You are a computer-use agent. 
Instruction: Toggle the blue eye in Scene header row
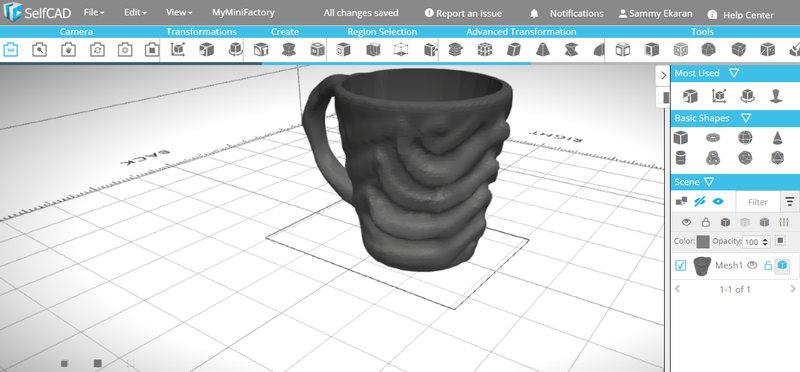tap(718, 202)
